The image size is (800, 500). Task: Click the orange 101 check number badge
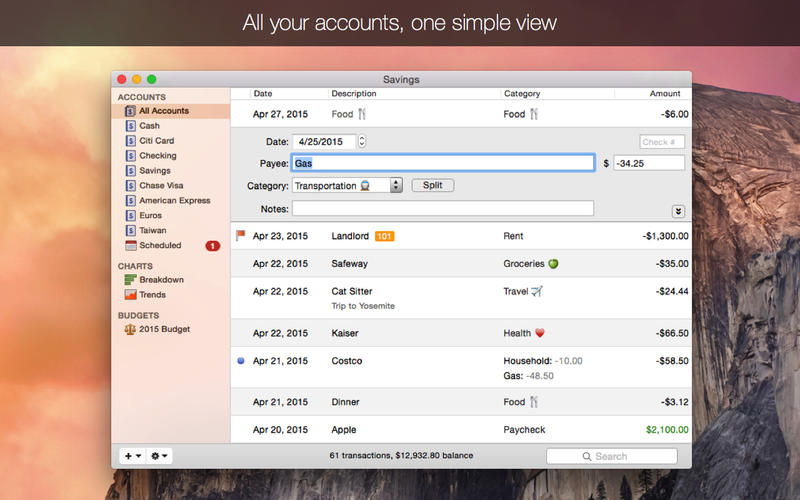click(385, 237)
